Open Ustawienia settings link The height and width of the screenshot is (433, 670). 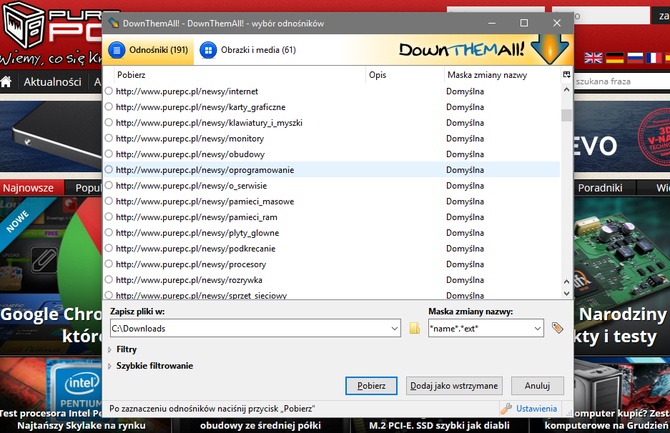click(x=536, y=409)
